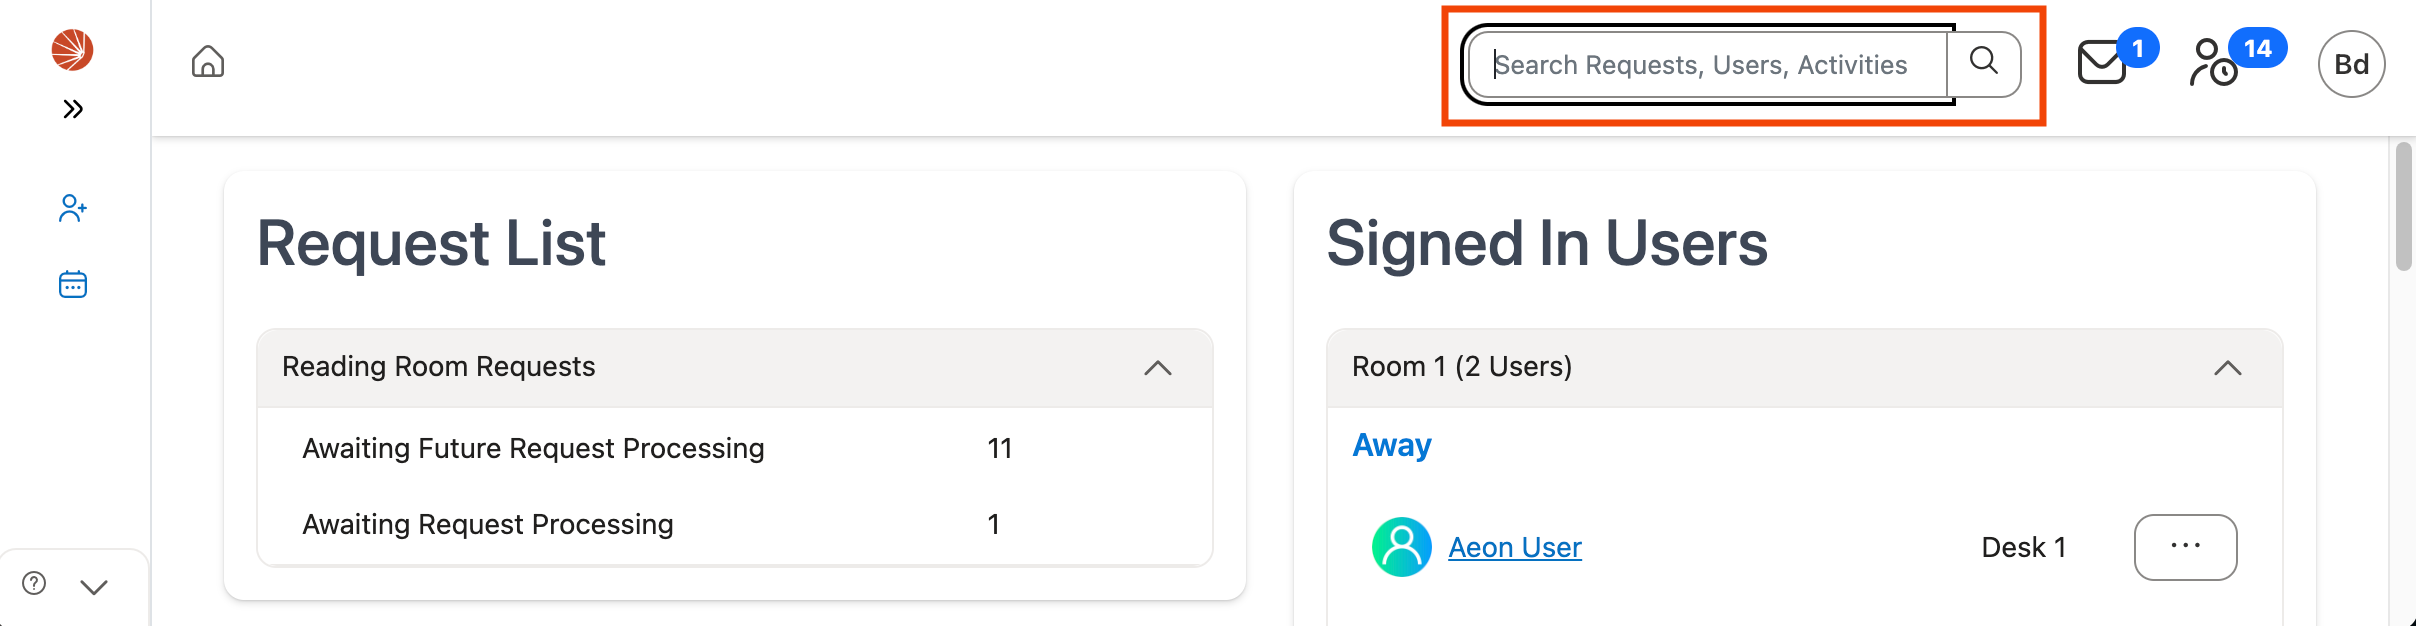
Task: Focus the Search Requests input field
Action: point(1708,65)
